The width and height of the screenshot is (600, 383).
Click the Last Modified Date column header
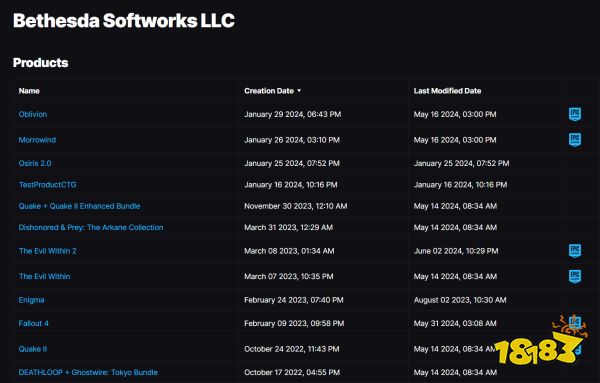tap(447, 91)
